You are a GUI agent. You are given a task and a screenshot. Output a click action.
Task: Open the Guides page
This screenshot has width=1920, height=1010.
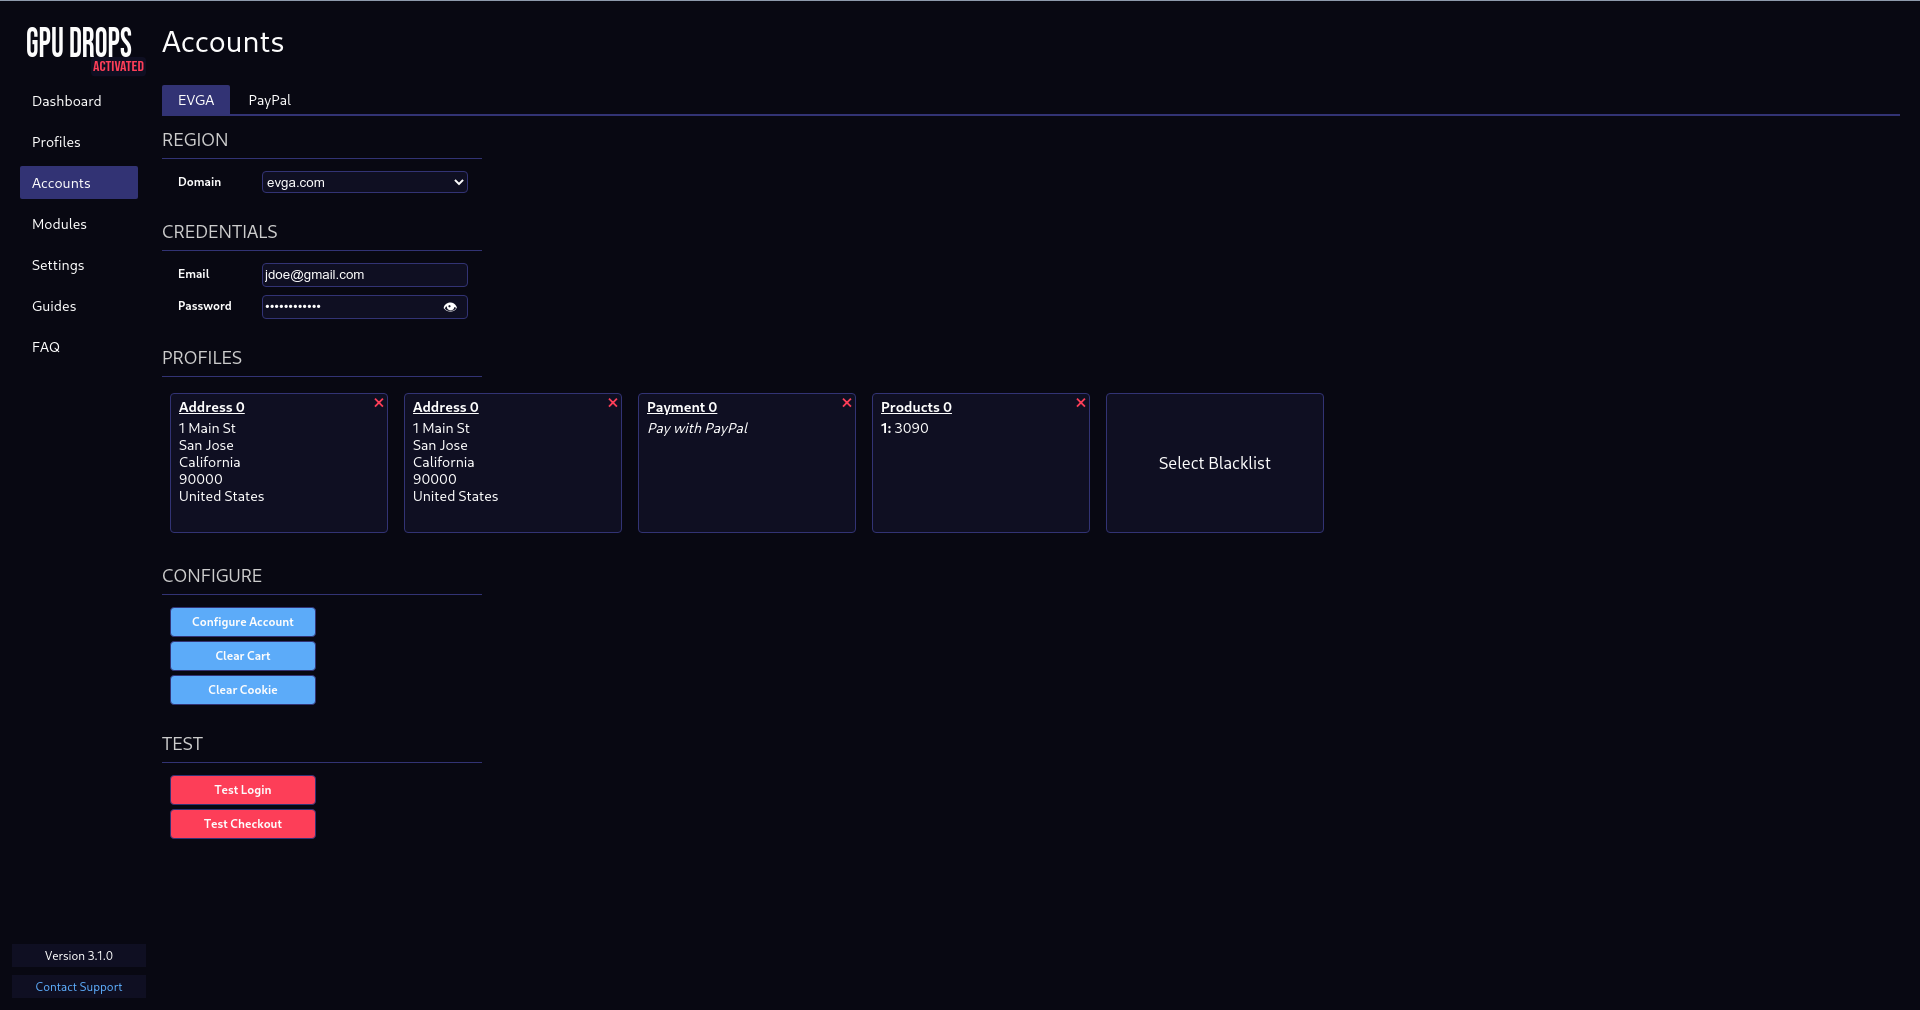pos(79,306)
